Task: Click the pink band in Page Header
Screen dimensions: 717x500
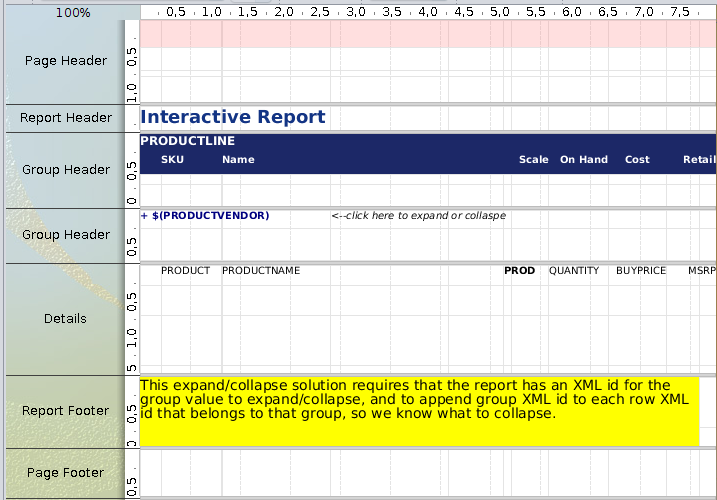Action: (428, 34)
